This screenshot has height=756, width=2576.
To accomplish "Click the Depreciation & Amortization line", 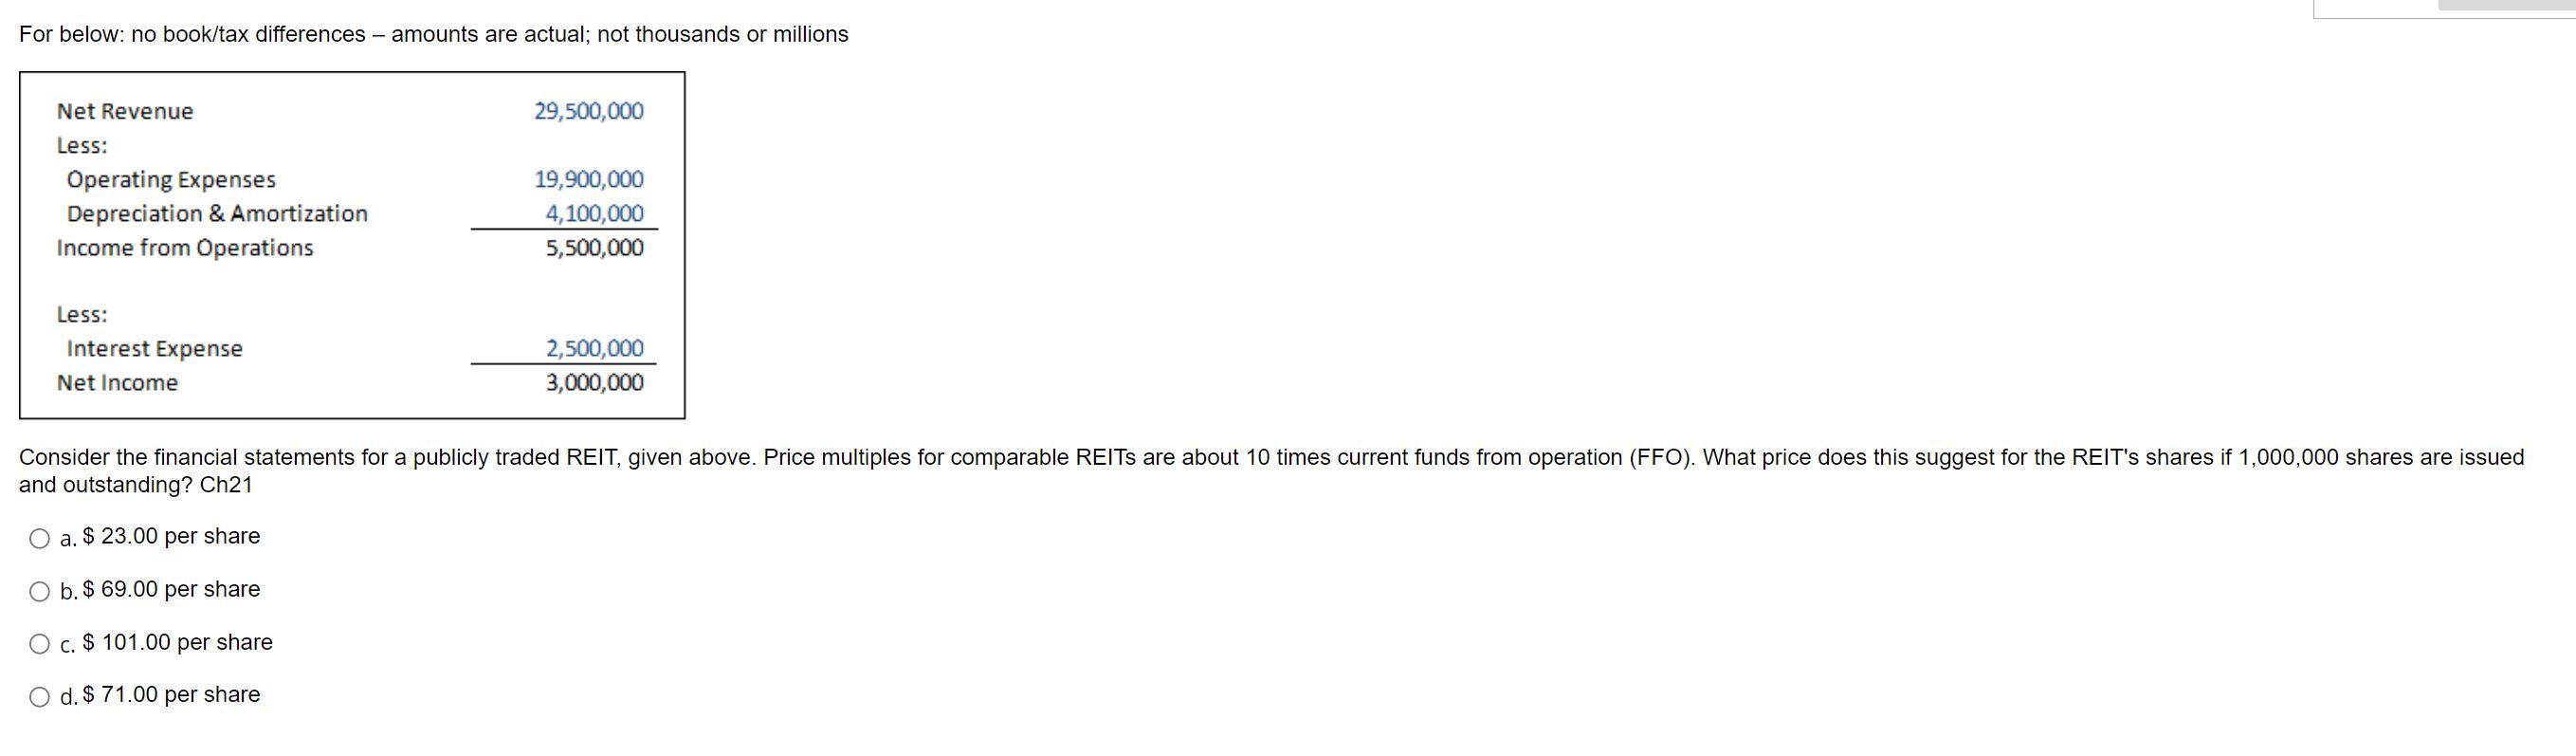I will point(216,213).
